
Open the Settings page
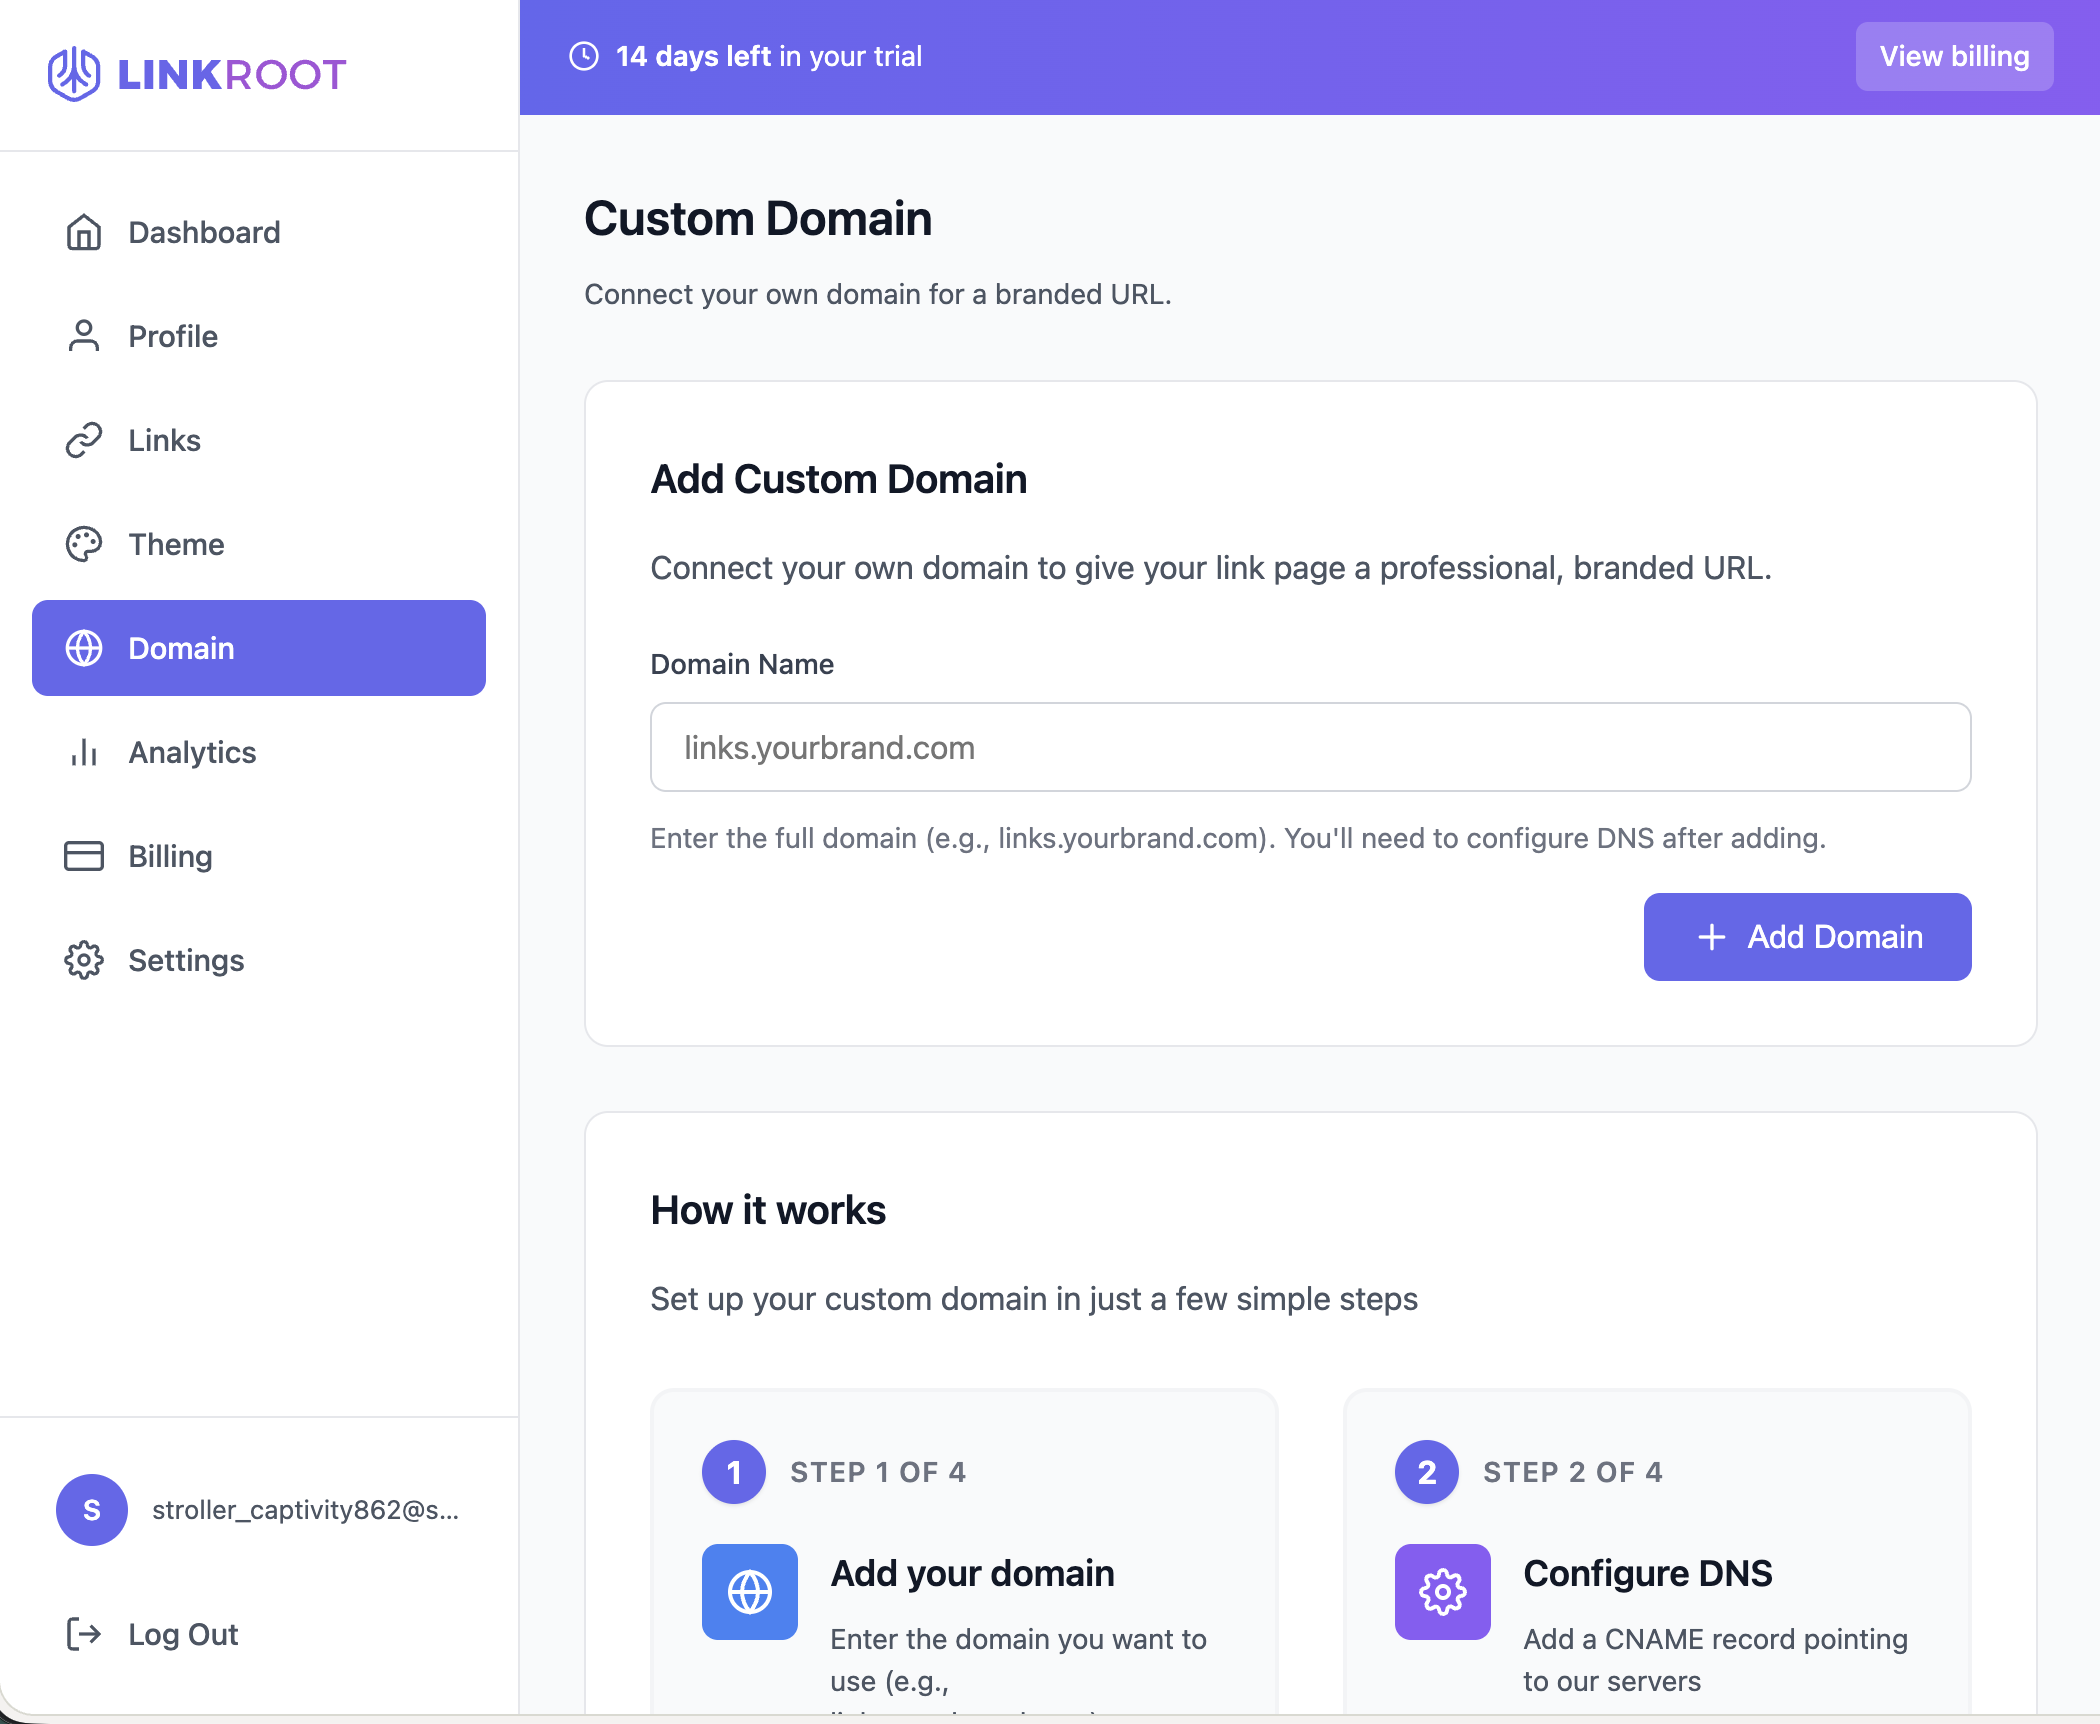point(259,960)
